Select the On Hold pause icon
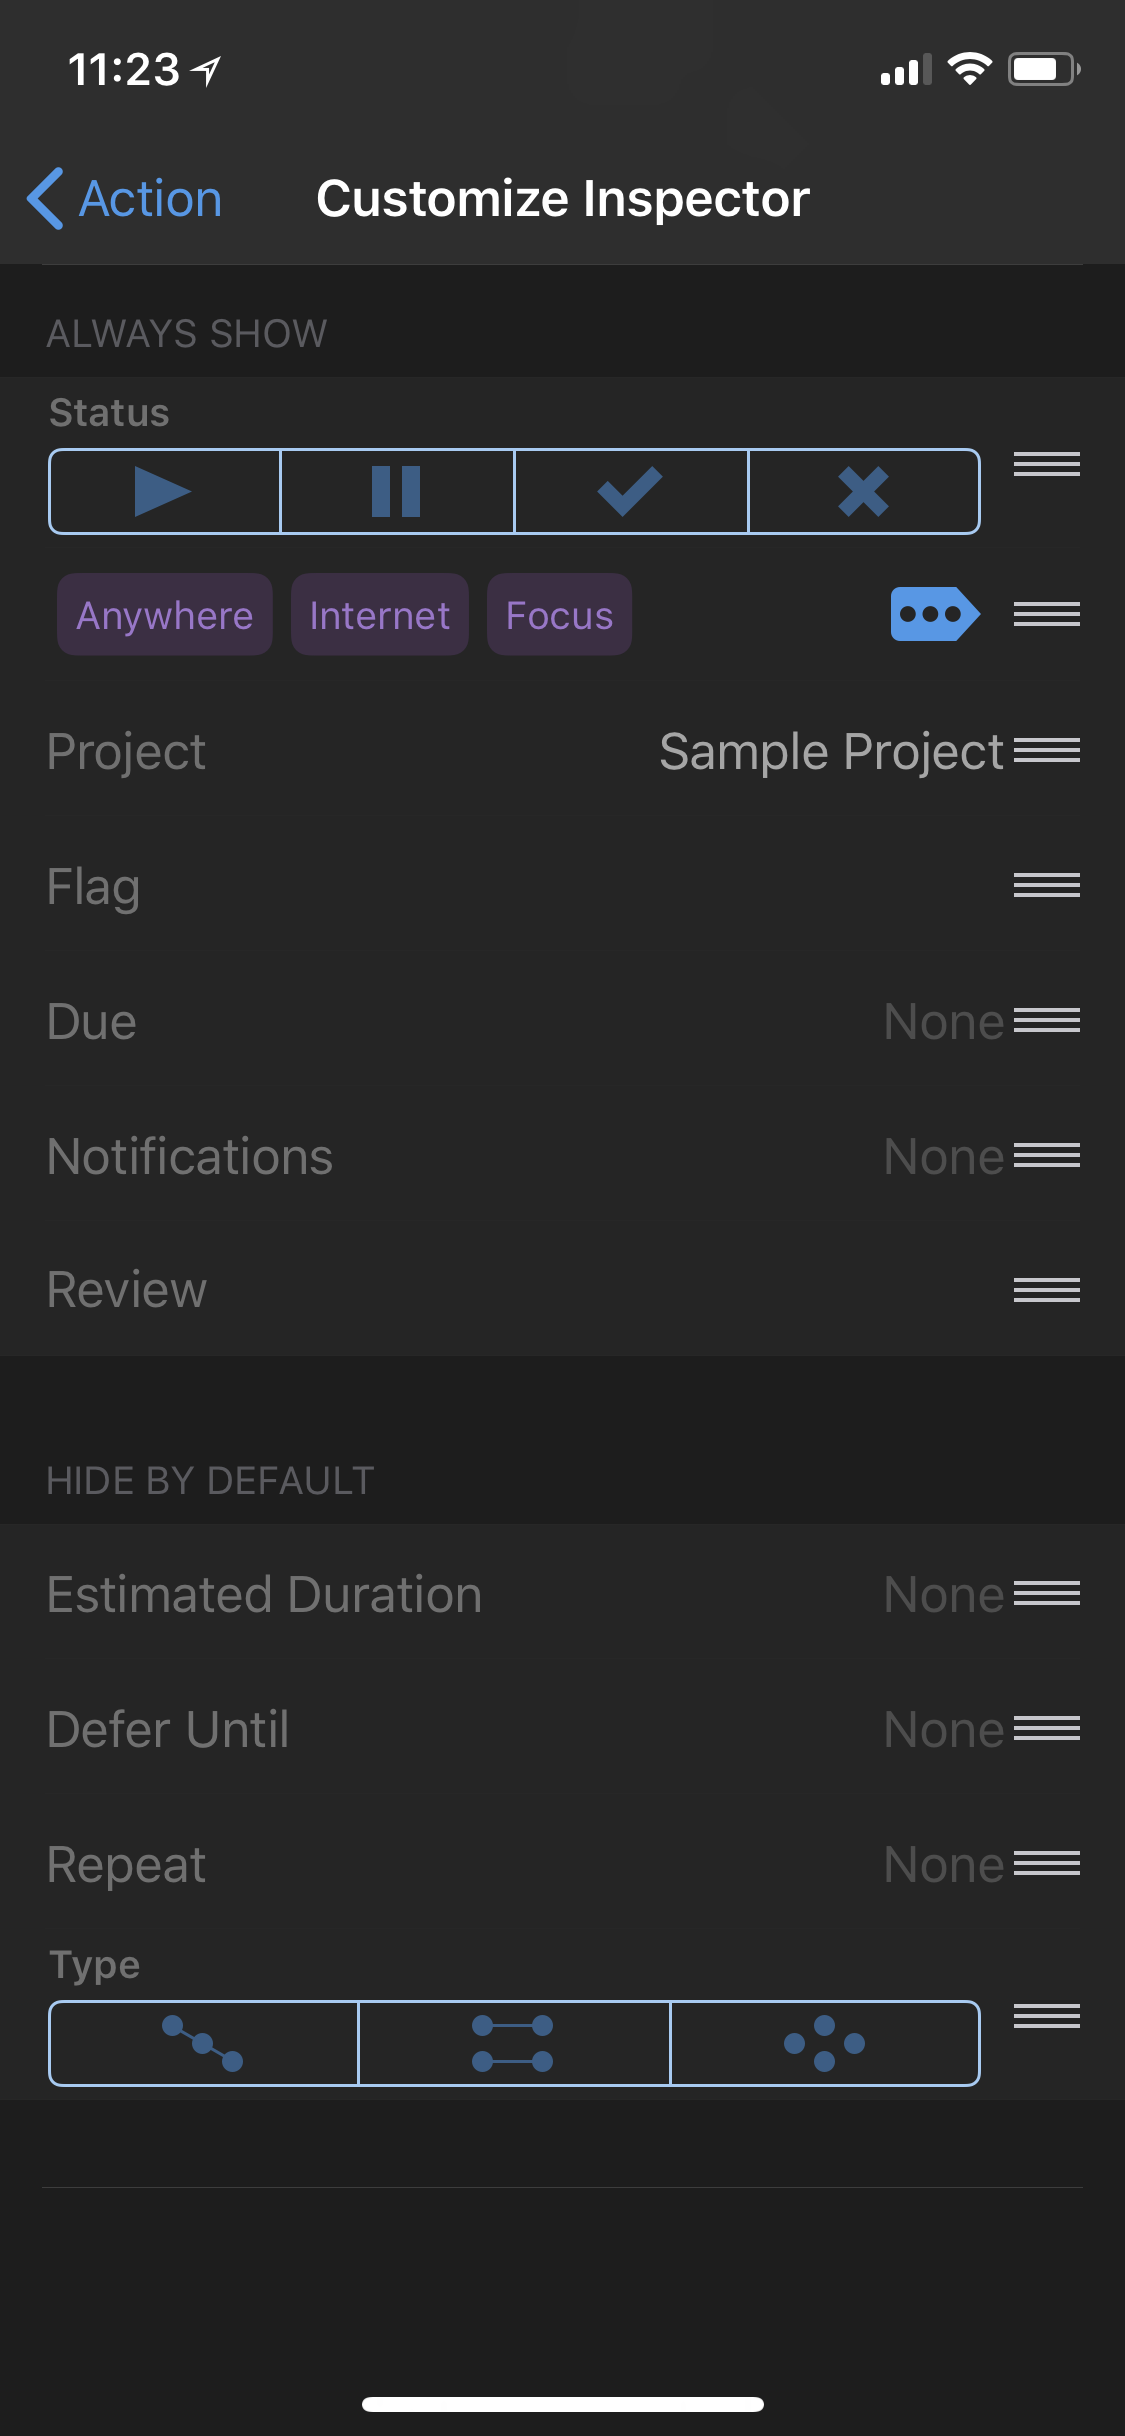1125x2436 pixels. click(397, 492)
